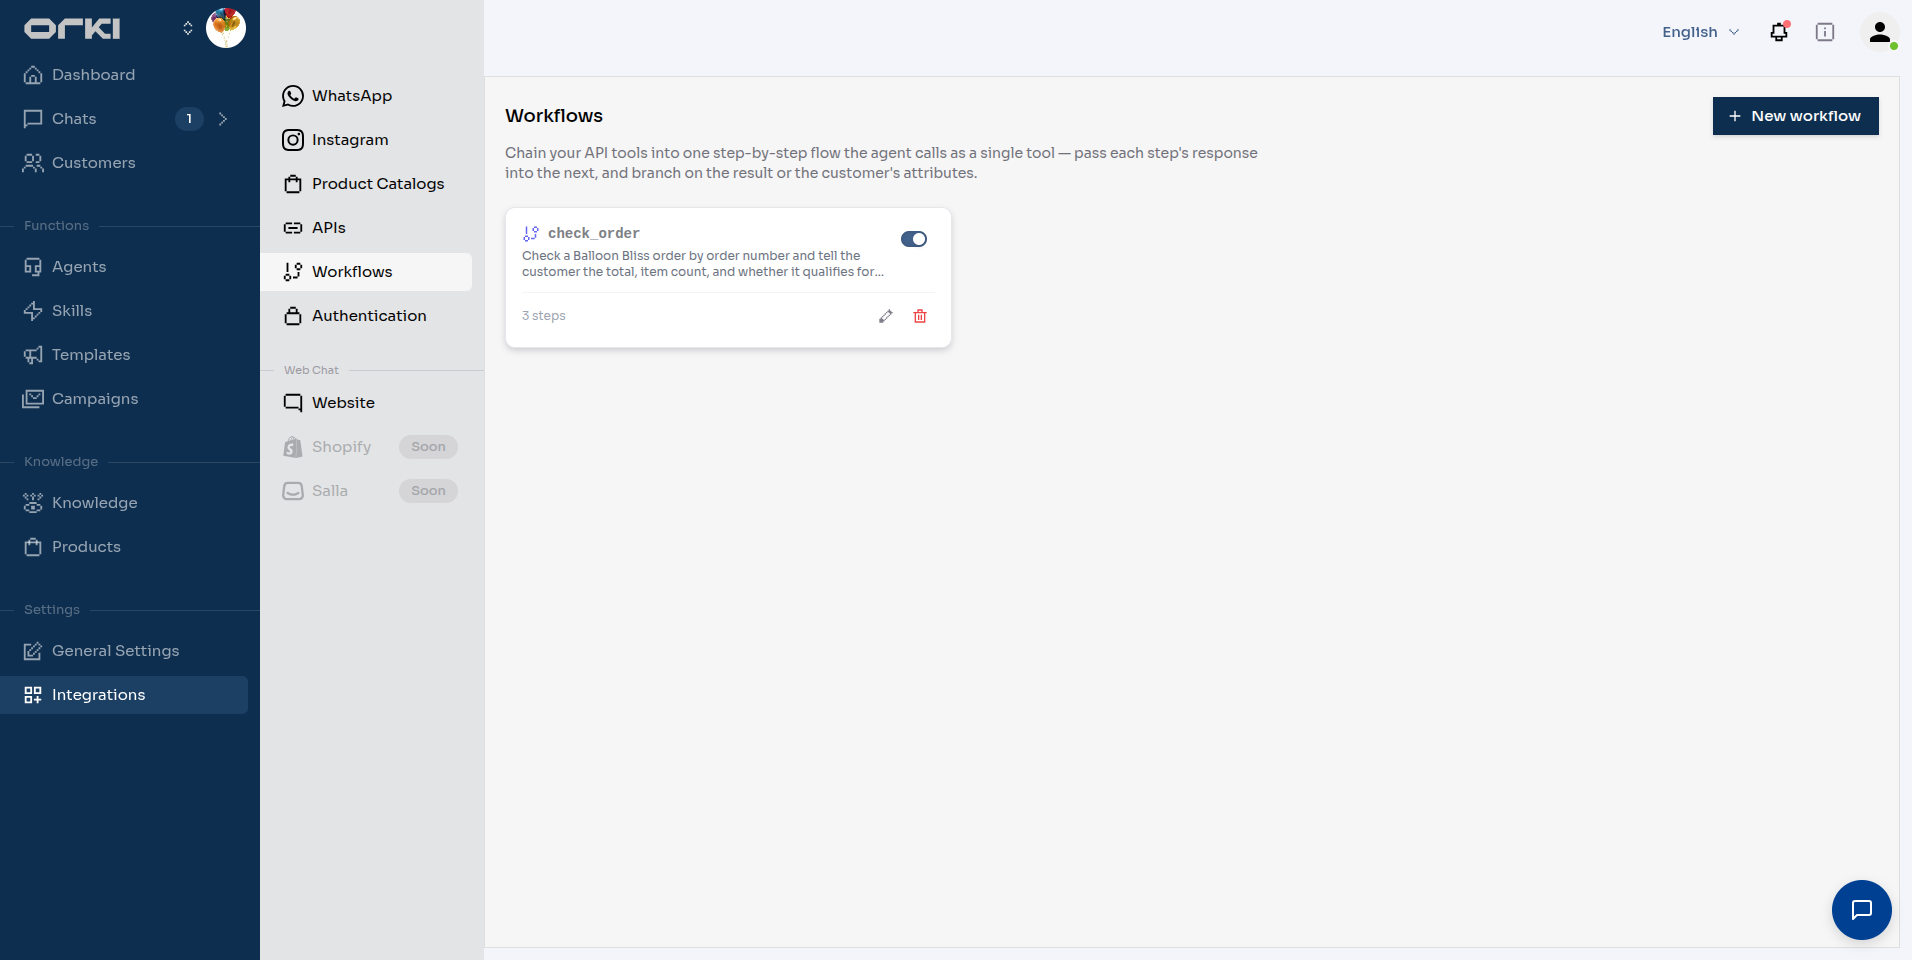Open the Agents page
This screenshot has height=960, width=1912.
point(124,267)
